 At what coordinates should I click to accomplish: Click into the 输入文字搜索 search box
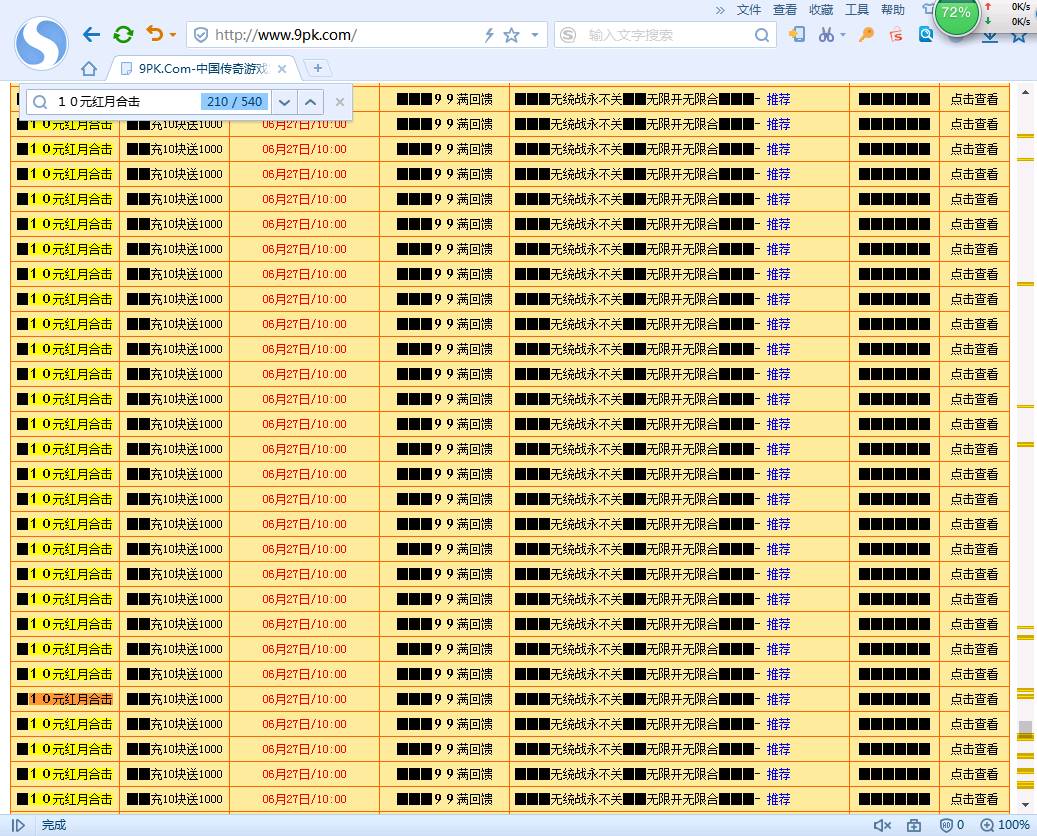coord(665,35)
